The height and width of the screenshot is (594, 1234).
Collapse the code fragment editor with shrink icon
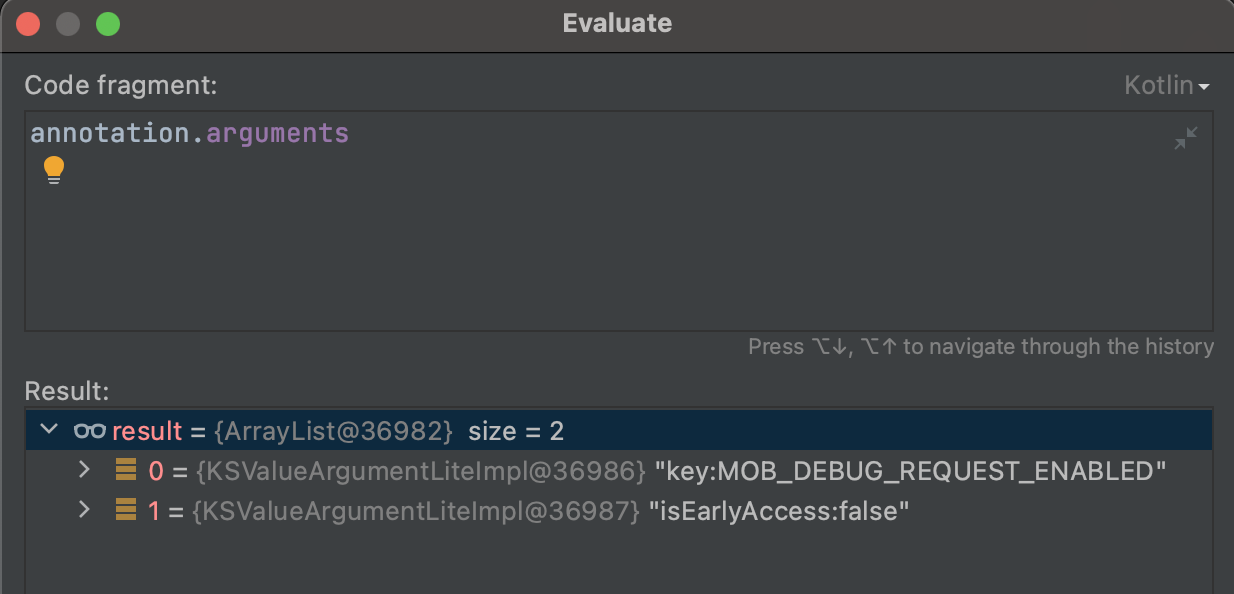(1186, 139)
